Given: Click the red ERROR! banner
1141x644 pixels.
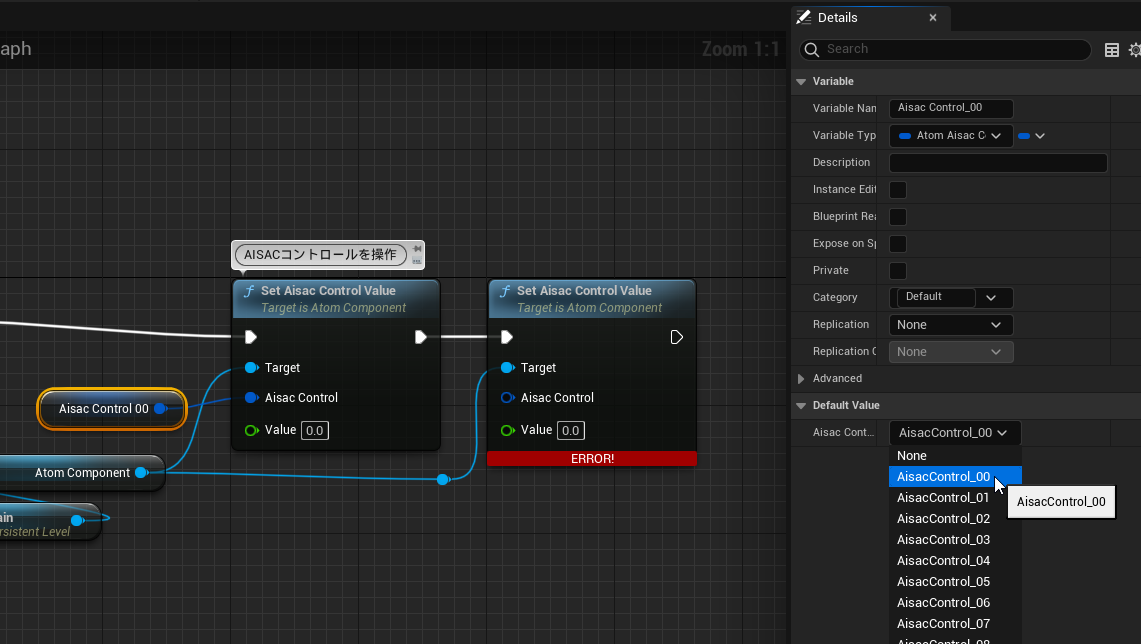Looking at the screenshot, I should (592, 458).
